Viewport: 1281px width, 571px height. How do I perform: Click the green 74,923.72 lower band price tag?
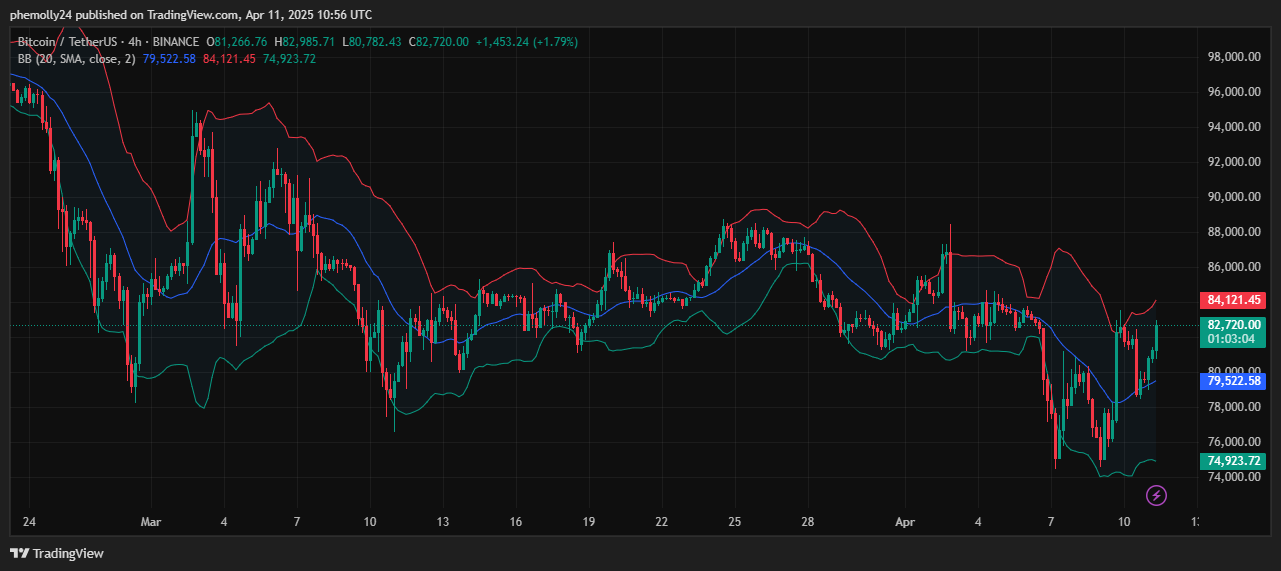(1233, 461)
